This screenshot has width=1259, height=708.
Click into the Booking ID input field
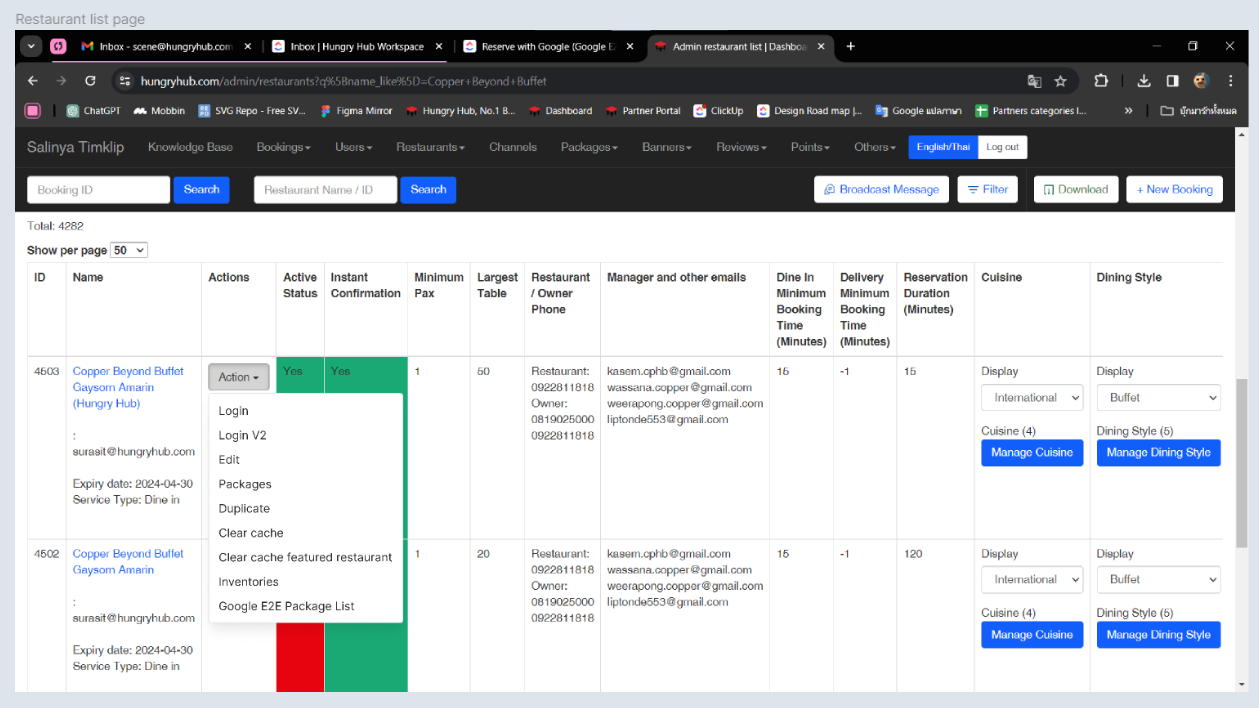[98, 190]
